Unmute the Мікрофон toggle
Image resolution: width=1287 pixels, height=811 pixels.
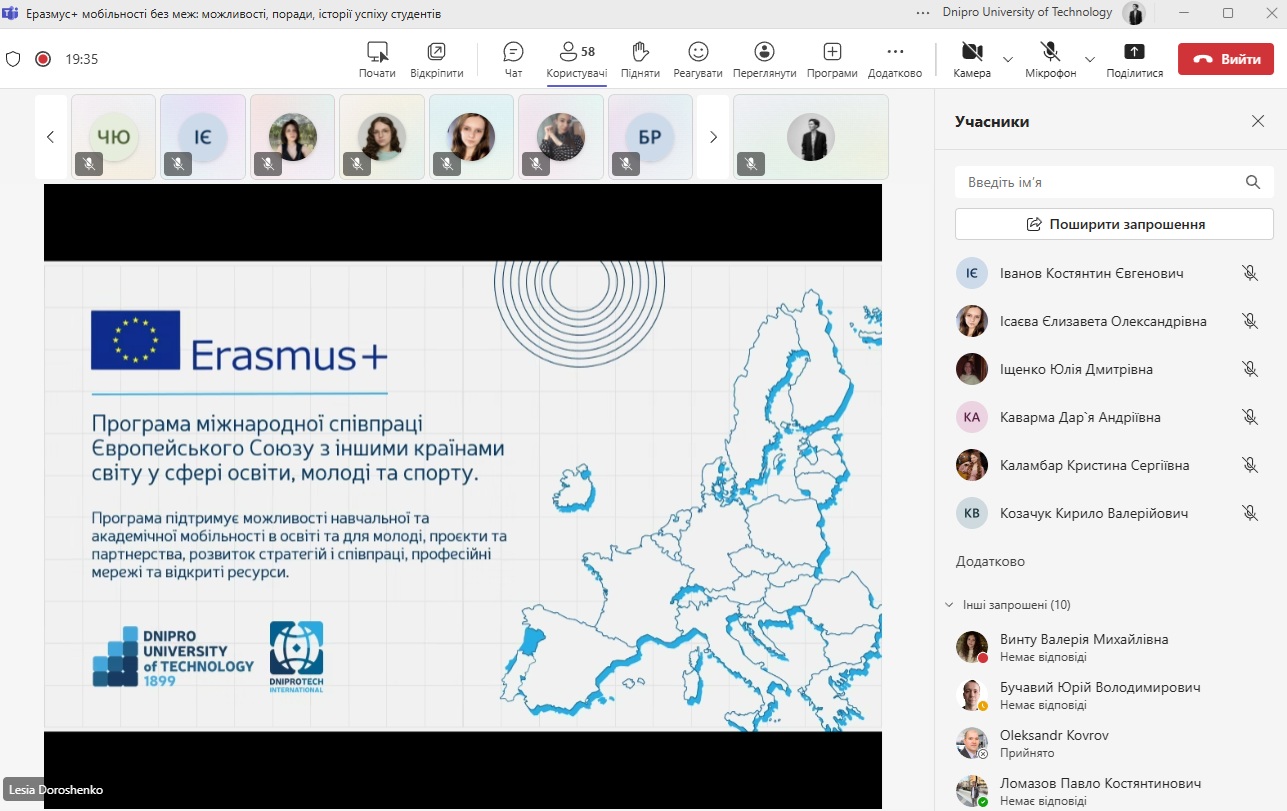(x=1050, y=59)
